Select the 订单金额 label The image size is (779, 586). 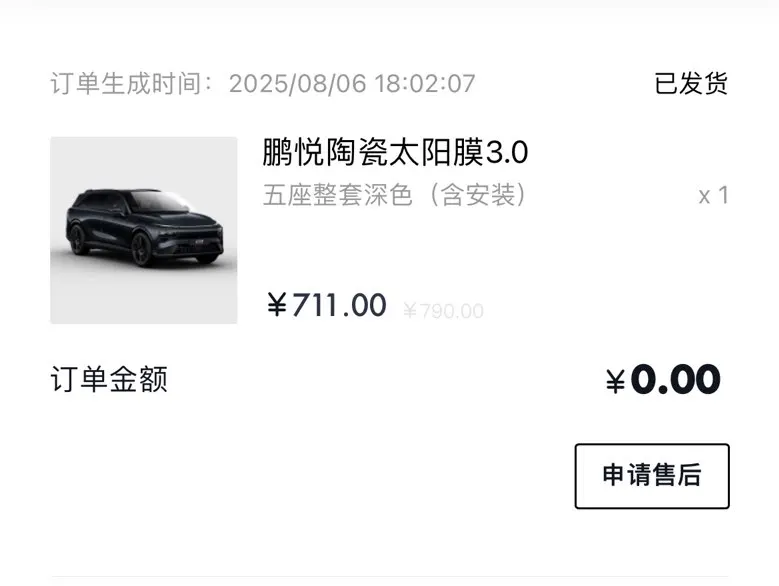(109, 379)
